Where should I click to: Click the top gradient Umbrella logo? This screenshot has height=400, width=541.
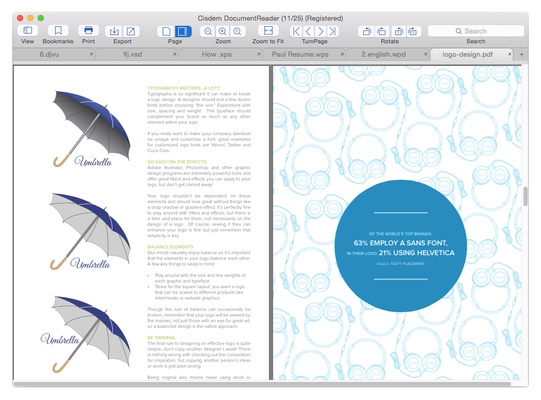91,129
